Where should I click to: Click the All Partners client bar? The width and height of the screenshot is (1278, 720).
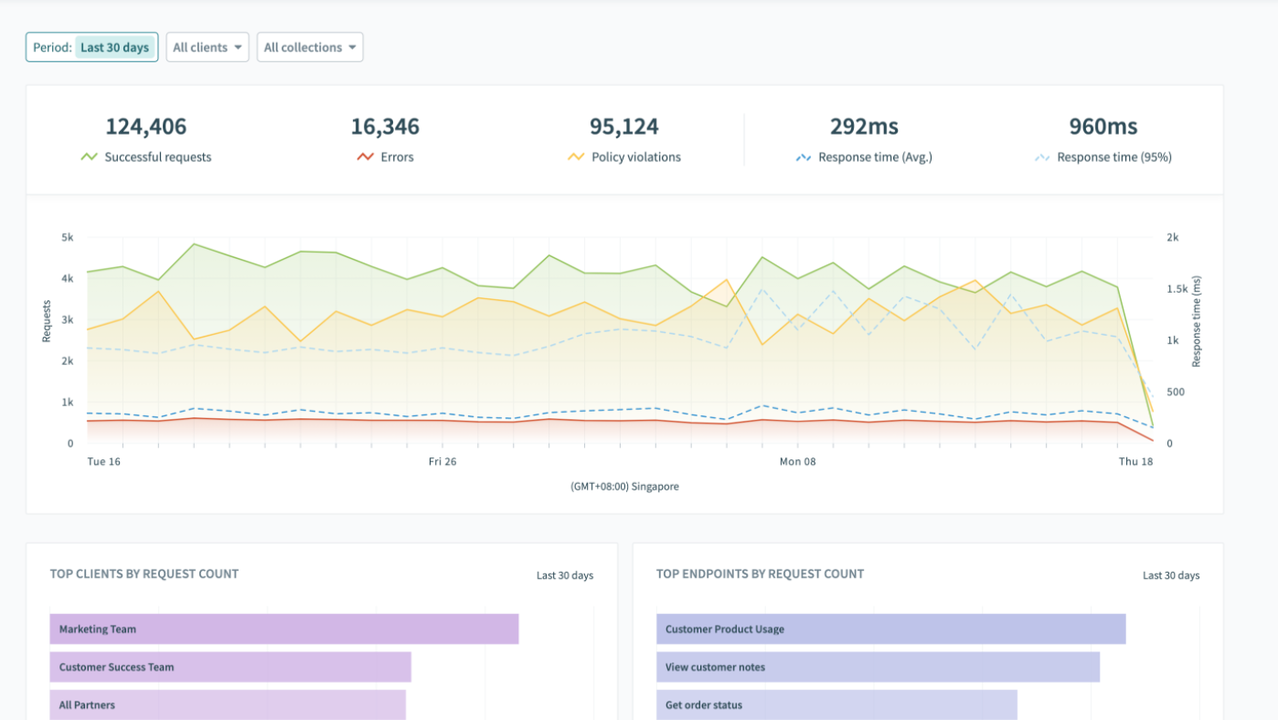pos(227,705)
